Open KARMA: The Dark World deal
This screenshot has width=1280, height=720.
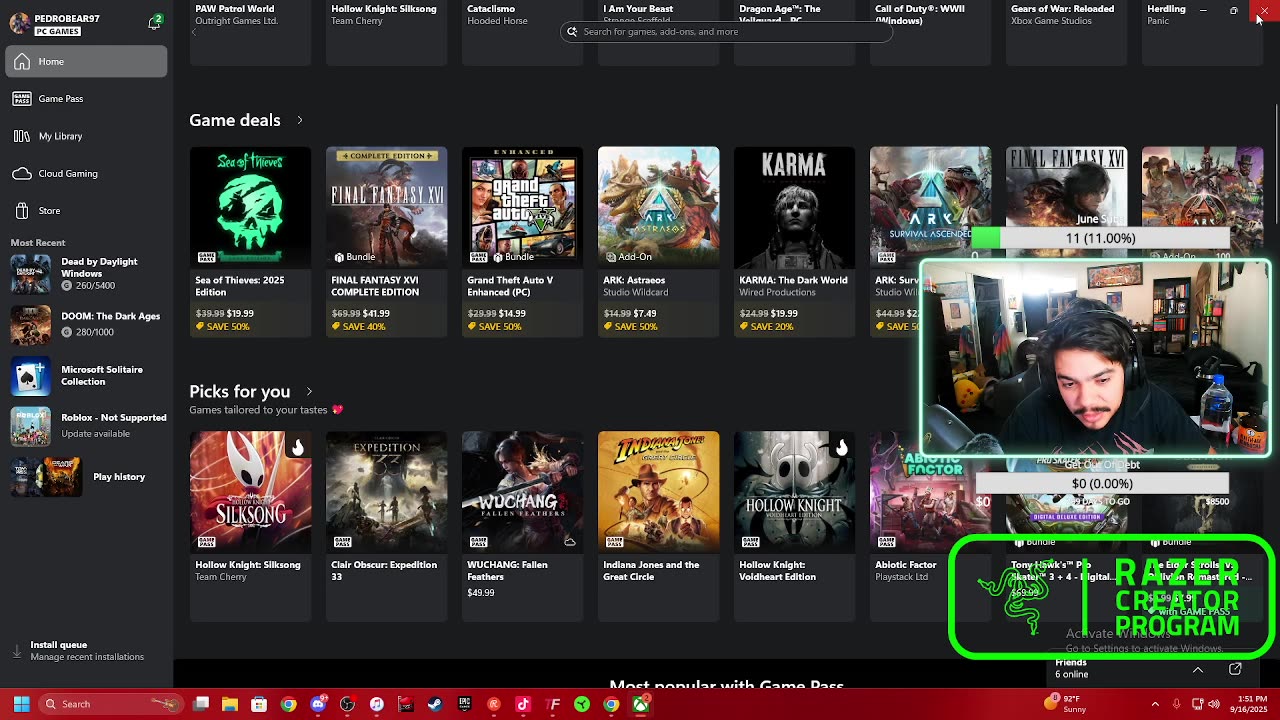coord(794,241)
